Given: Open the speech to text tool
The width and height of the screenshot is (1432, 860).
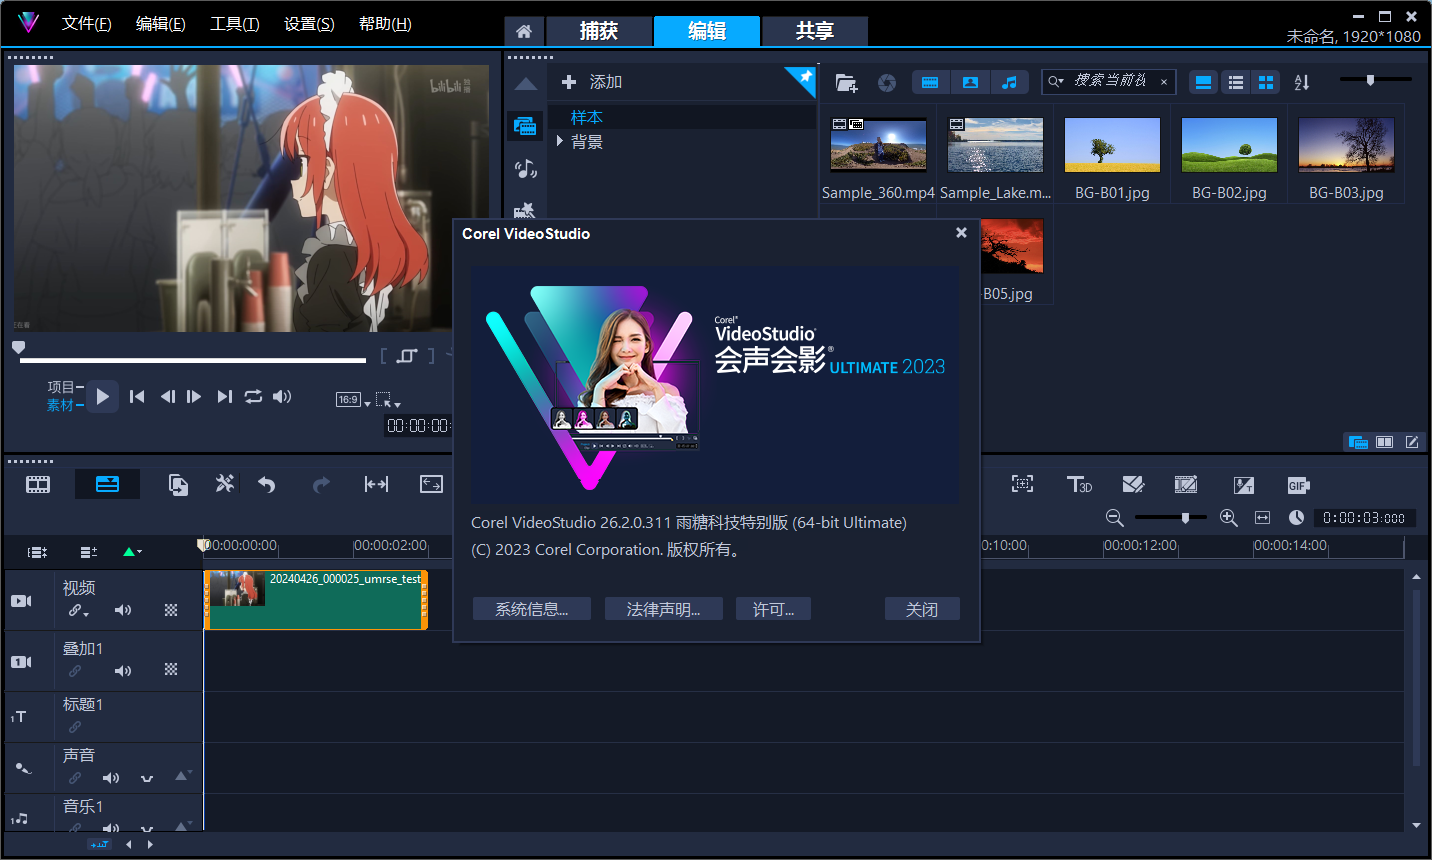Looking at the screenshot, I should (1243, 485).
